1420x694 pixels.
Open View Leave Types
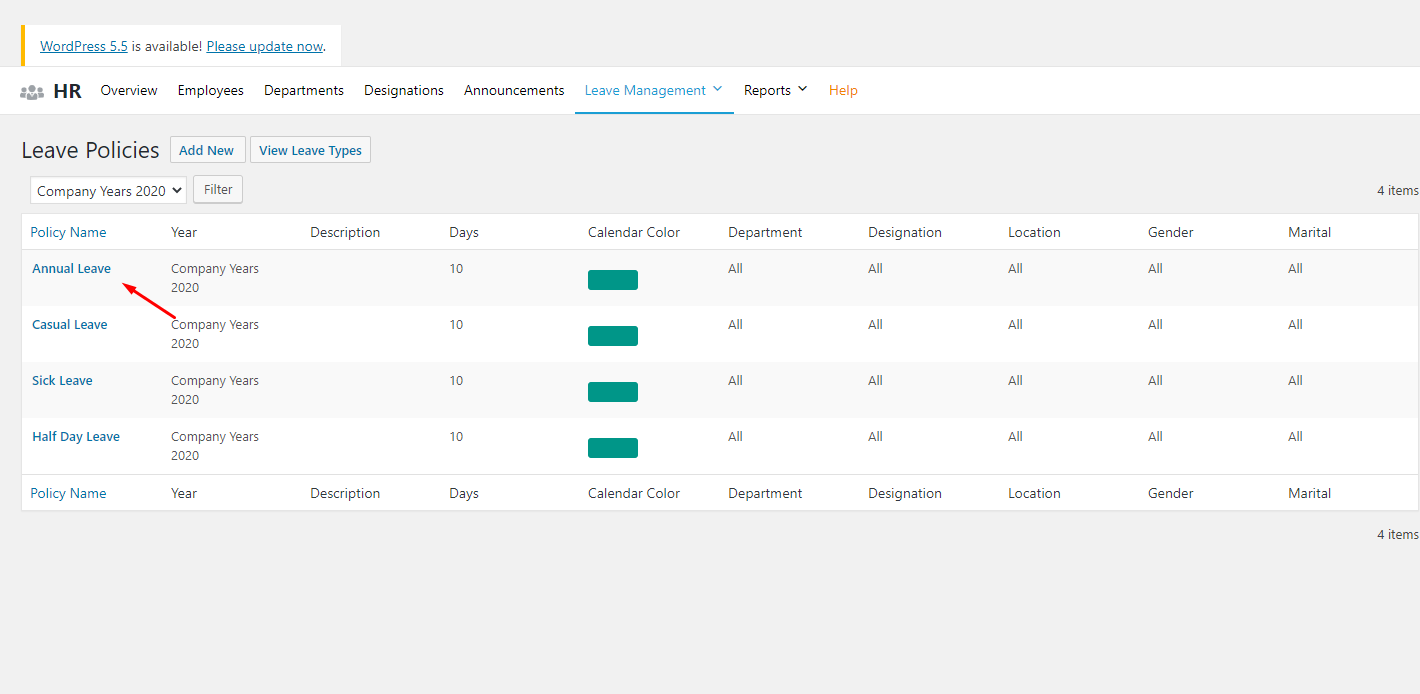[x=310, y=149]
